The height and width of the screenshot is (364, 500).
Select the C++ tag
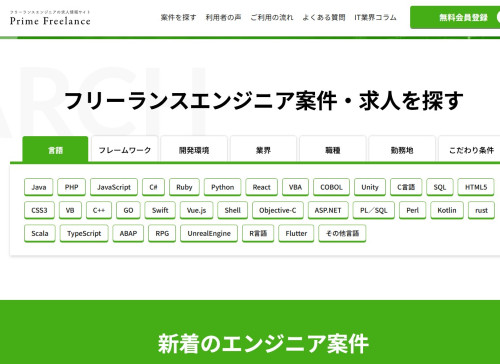point(99,210)
